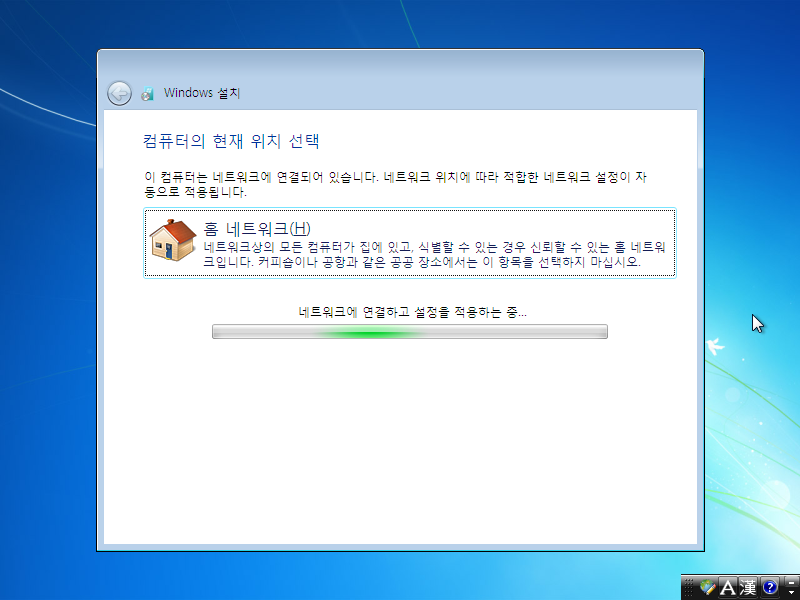Open language bar options dropdown arrow
Screen dimensions: 800x600
pos(791,592)
